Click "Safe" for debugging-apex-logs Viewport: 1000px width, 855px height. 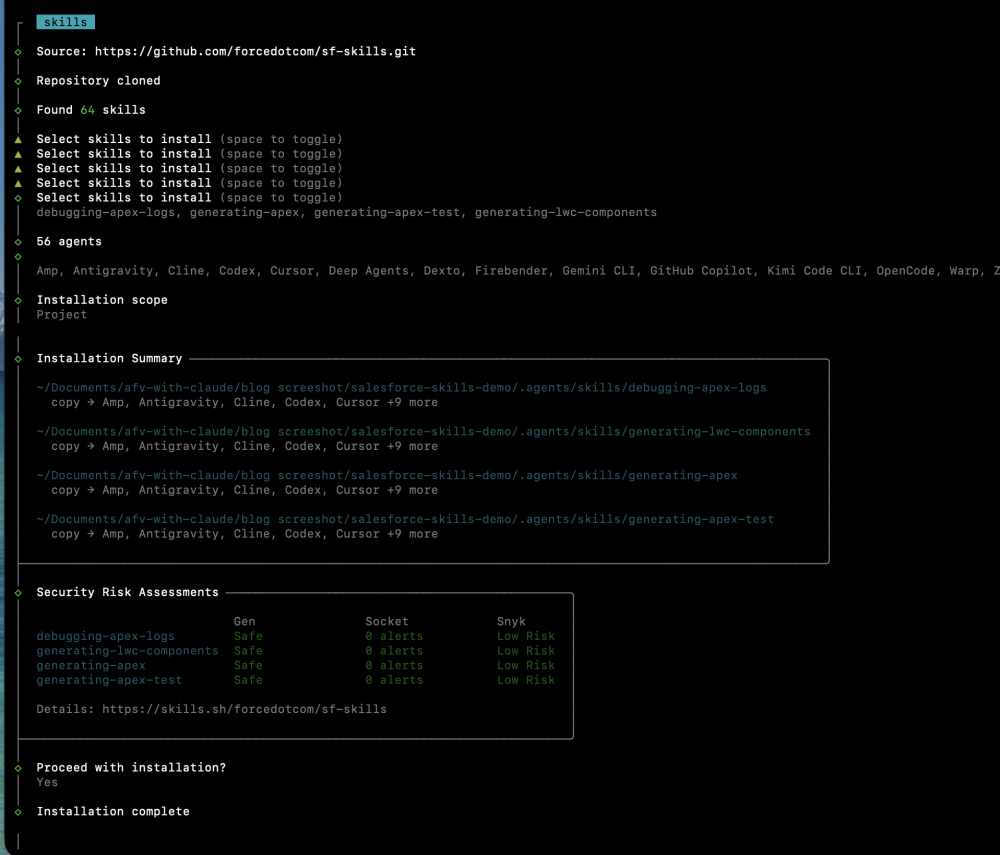(248, 636)
